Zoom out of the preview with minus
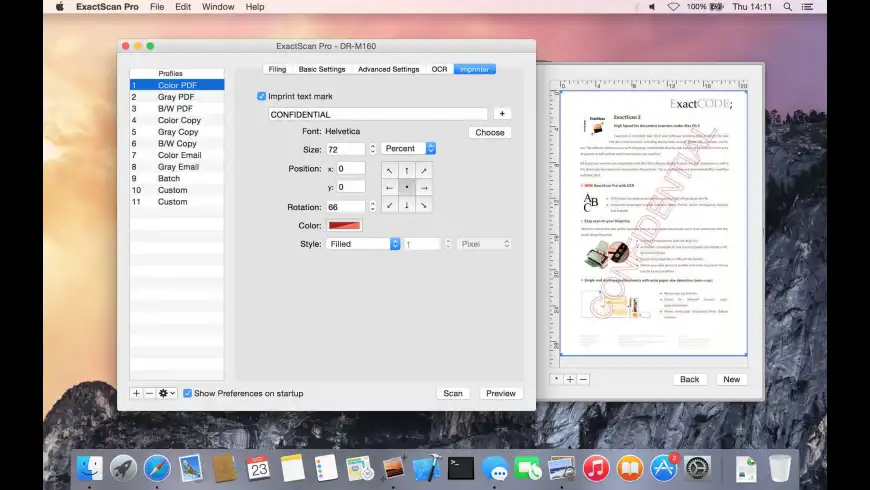870x490 pixels. click(583, 379)
